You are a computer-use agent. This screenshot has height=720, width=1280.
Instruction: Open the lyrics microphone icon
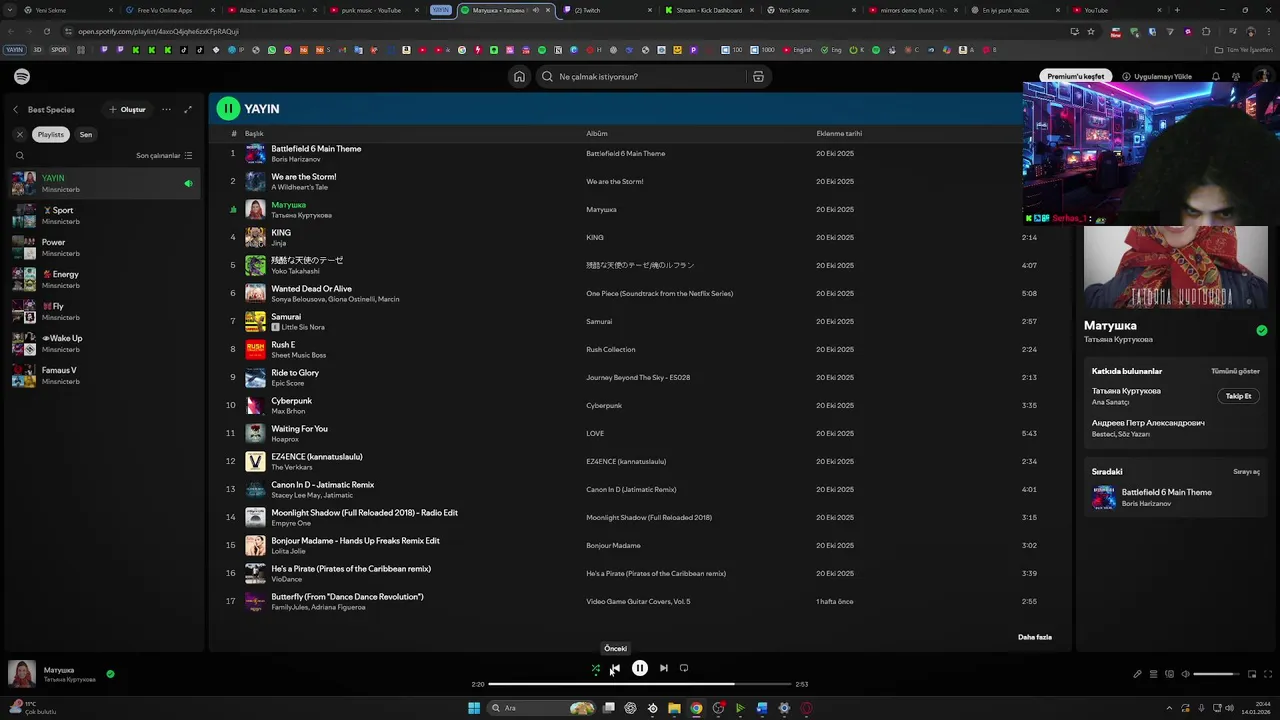(x=1137, y=674)
